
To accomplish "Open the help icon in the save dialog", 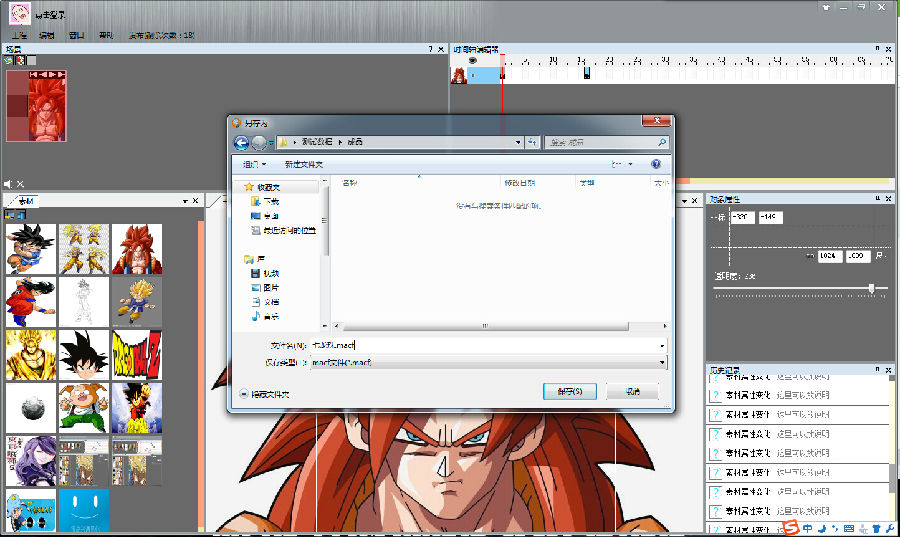I will [656, 163].
